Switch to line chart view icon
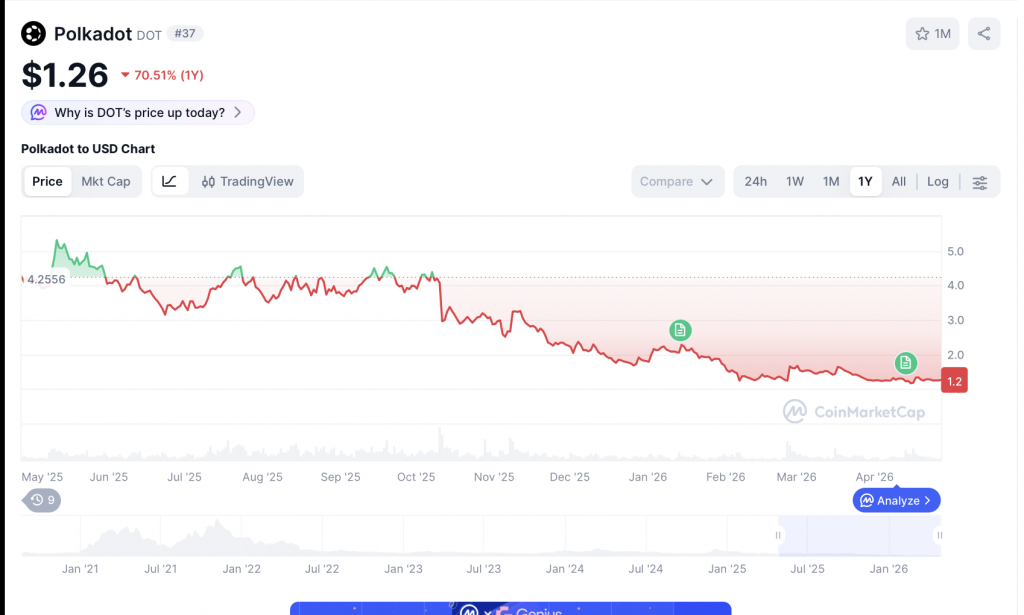 pos(170,181)
